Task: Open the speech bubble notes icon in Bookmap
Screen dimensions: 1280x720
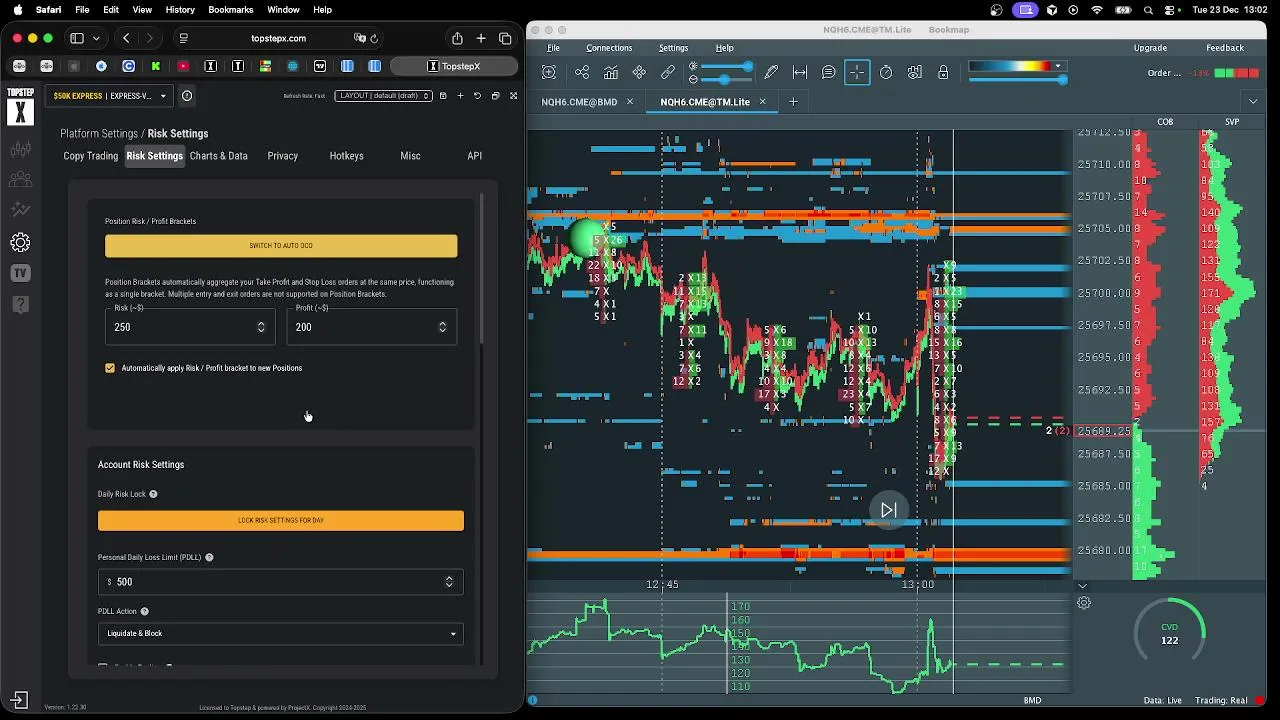Action: (829, 72)
